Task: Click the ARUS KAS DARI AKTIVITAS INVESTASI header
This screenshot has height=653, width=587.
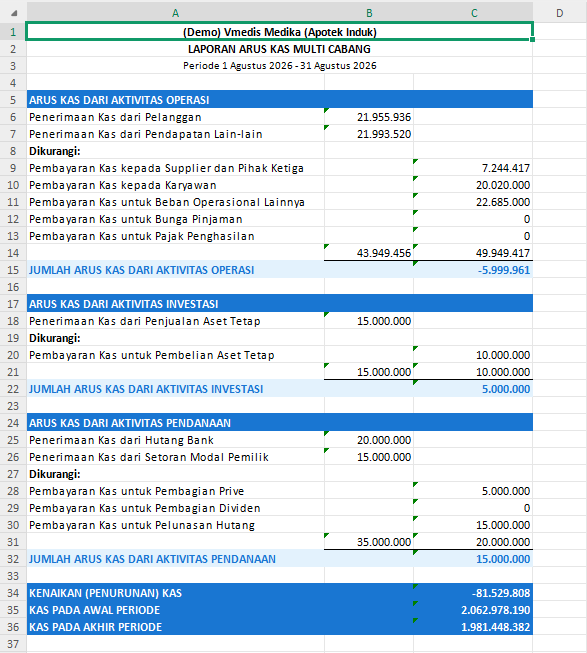Action: pyautogui.click(x=279, y=304)
